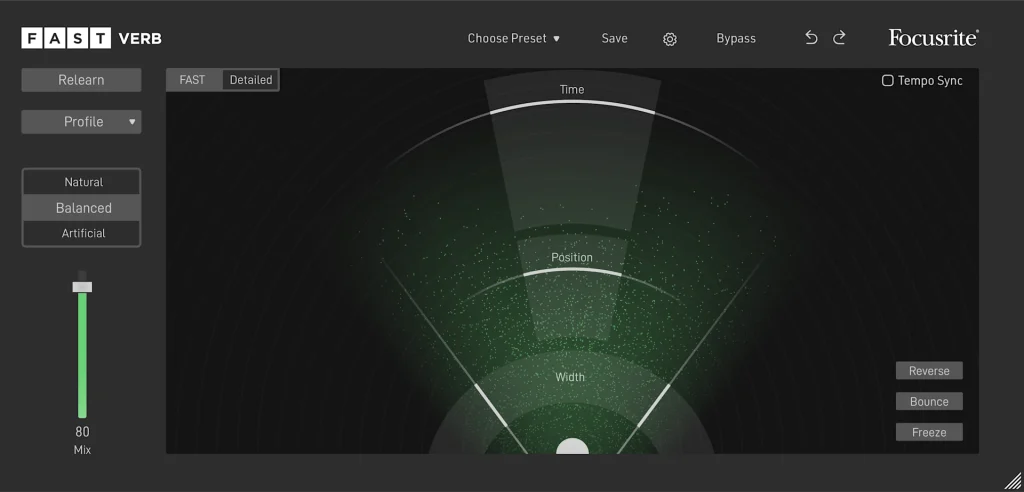
Task: Click the Mix slider handle
Action: (82, 287)
